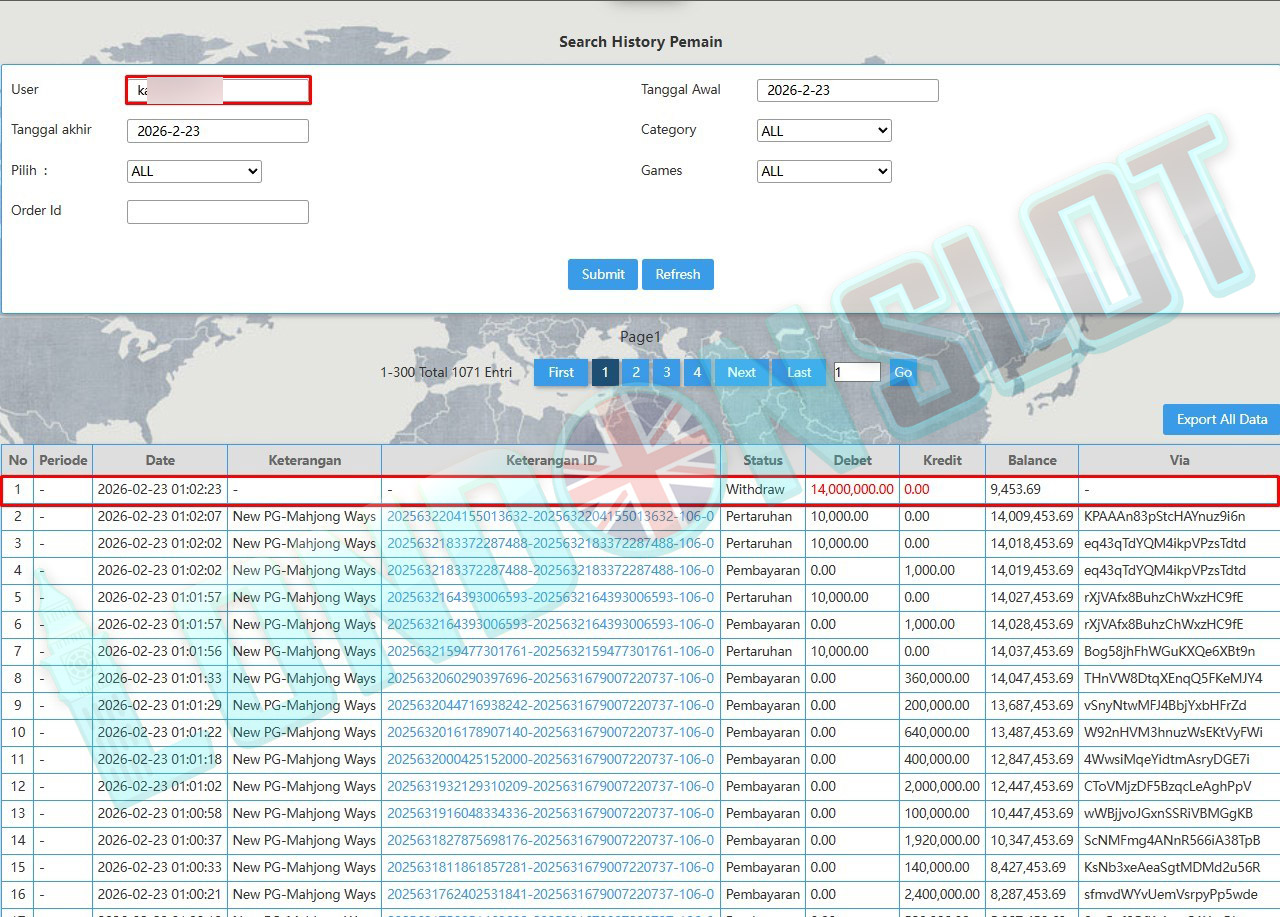Viewport: 1280px width, 917px height.
Task: Open Keterangan ID link in row 12
Action: (550, 787)
